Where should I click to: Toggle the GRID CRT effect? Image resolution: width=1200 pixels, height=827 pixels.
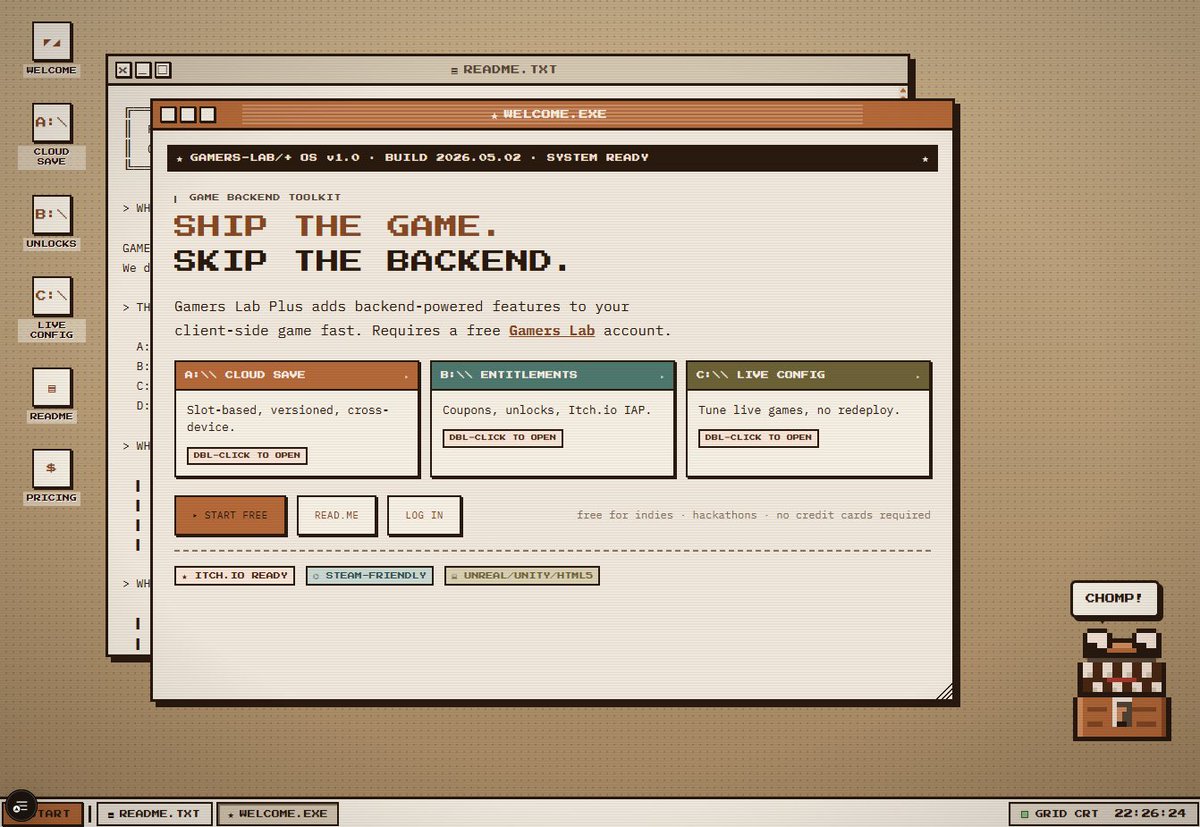1058,814
